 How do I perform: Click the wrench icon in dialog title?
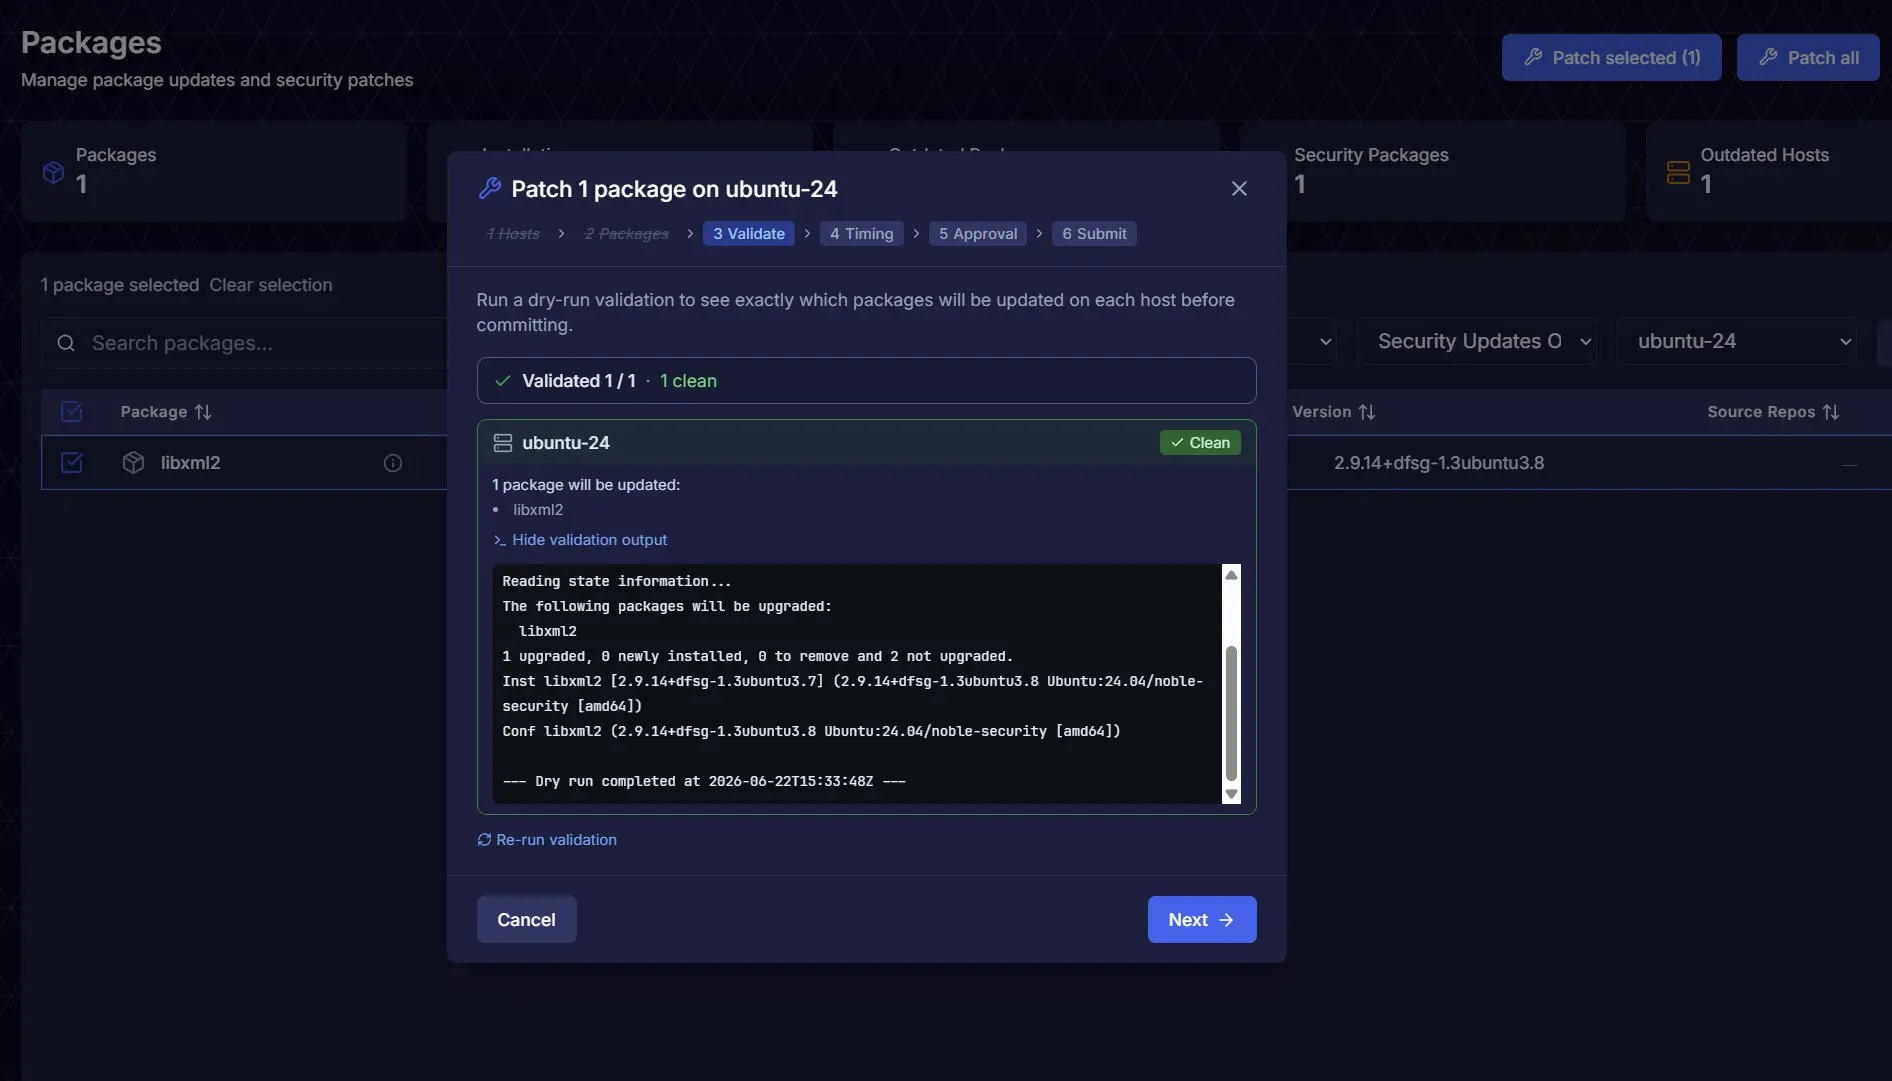(489, 189)
